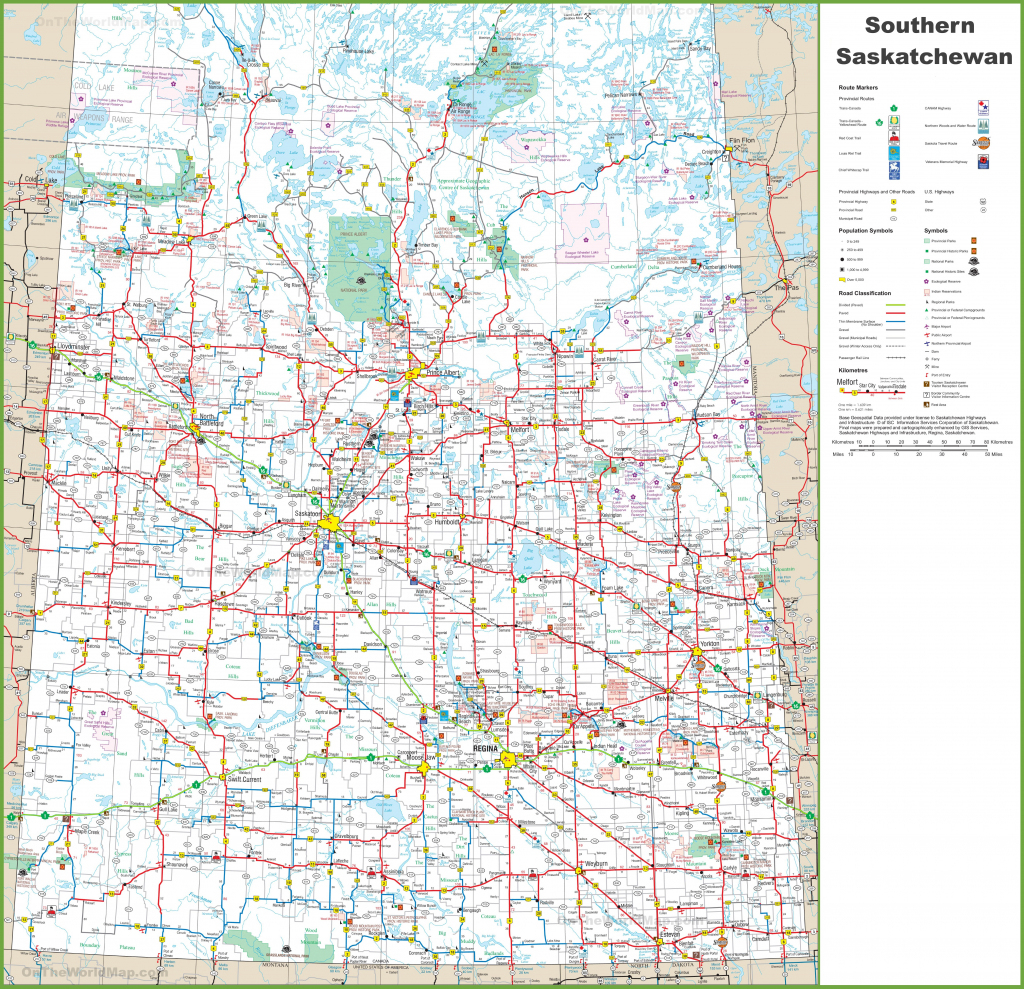
Task: Click the Chief Whitecap Trail route marker icon
Action: tap(893, 170)
